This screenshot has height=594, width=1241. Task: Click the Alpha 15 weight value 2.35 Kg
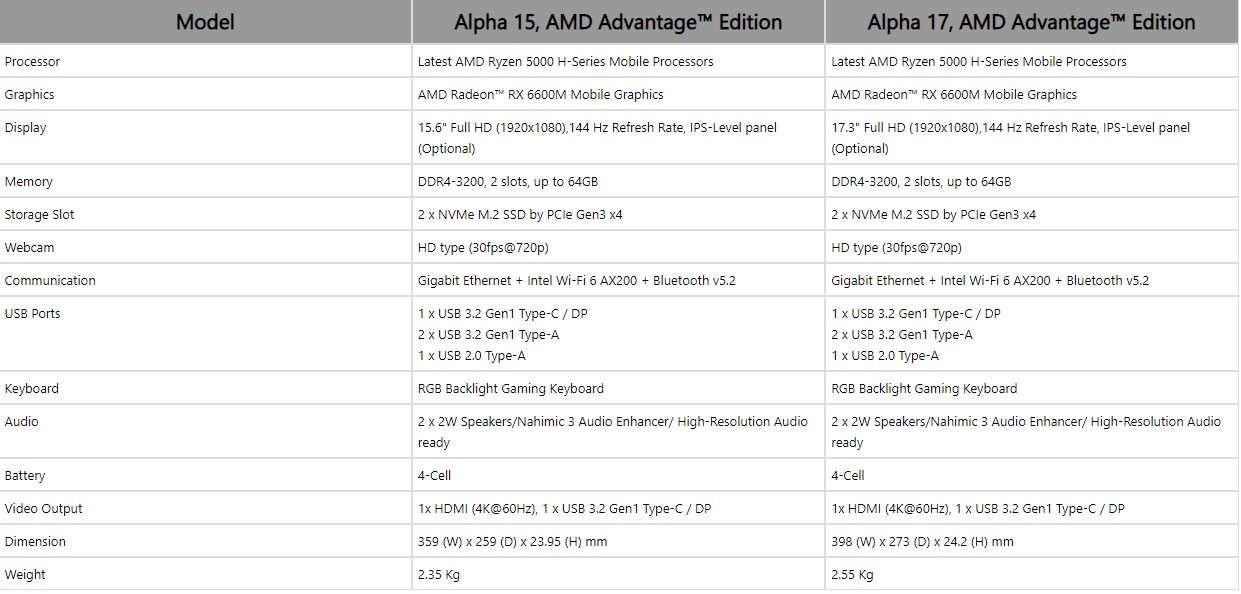[439, 575]
